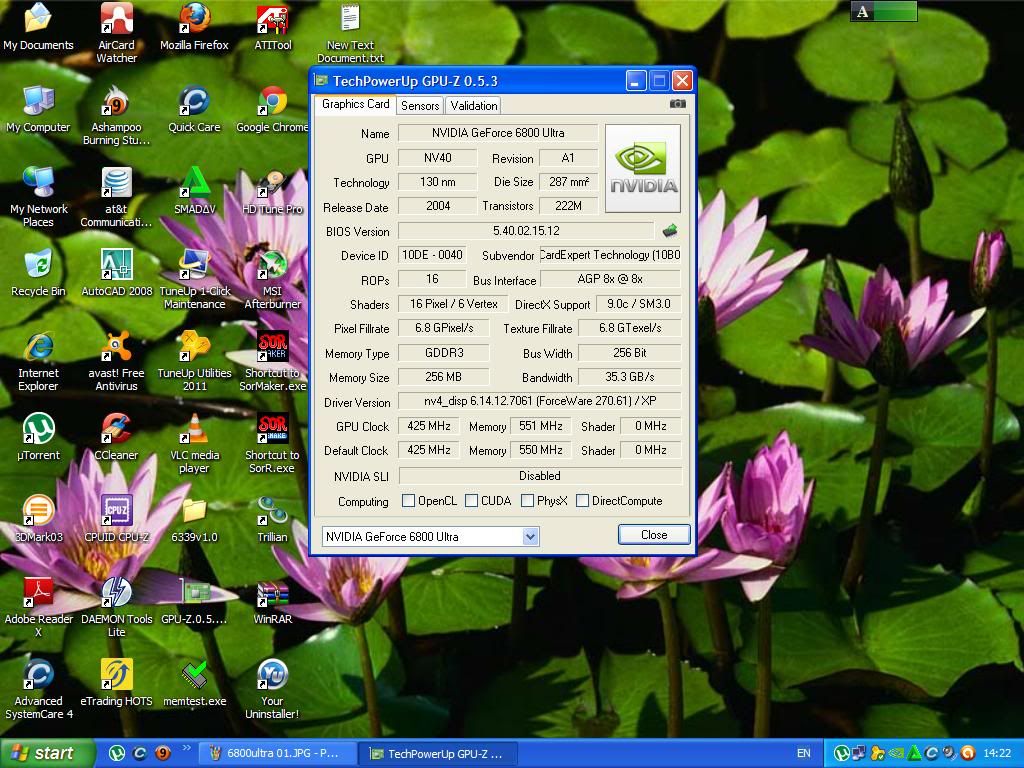
Task: Click the Close button in GPU-Z
Action: [x=654, y=535]
